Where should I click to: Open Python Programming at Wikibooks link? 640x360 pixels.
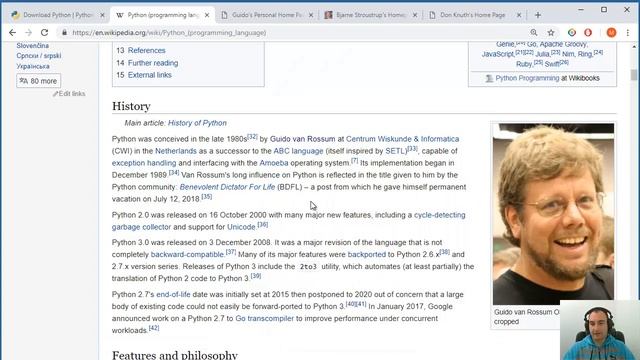pos(527,78)
